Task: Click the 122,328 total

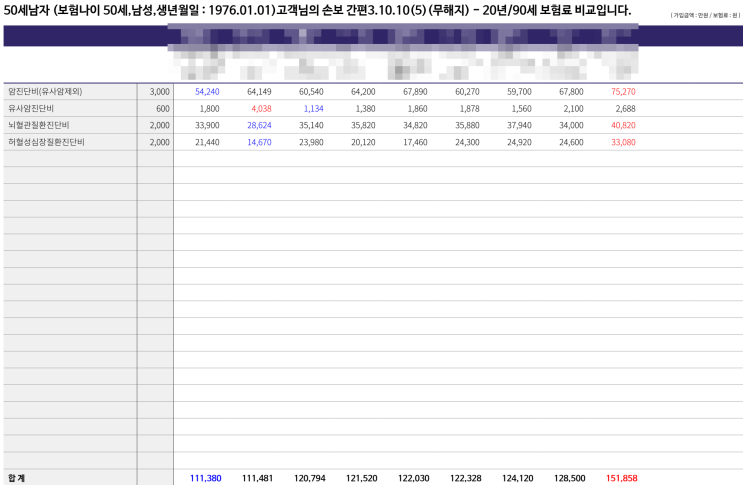Action: pos(466,478)
